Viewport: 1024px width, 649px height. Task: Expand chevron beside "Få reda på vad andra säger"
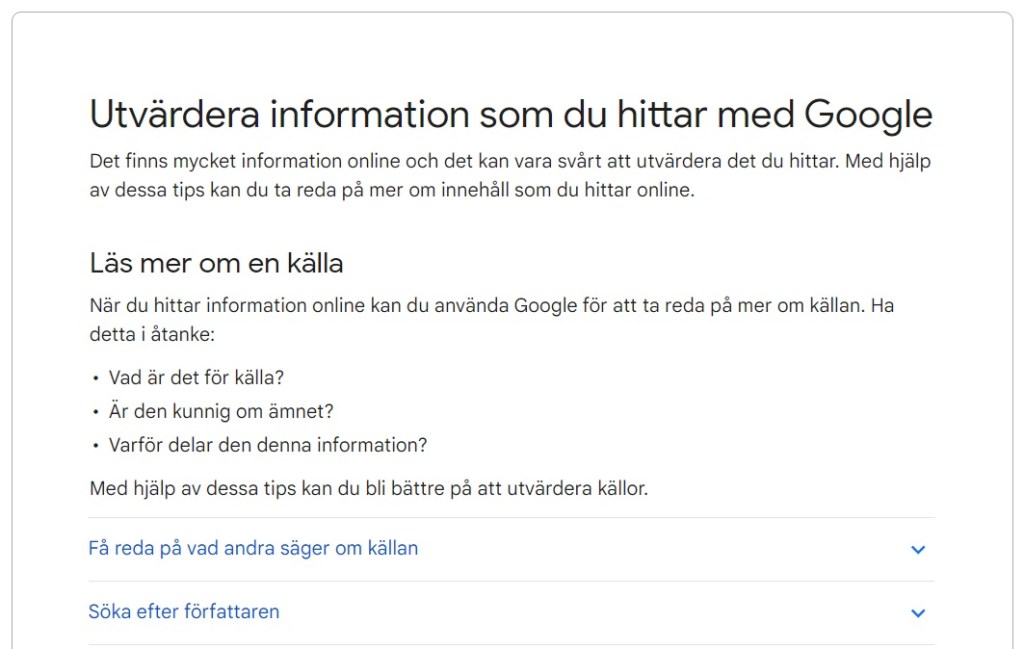coord(918,549)
